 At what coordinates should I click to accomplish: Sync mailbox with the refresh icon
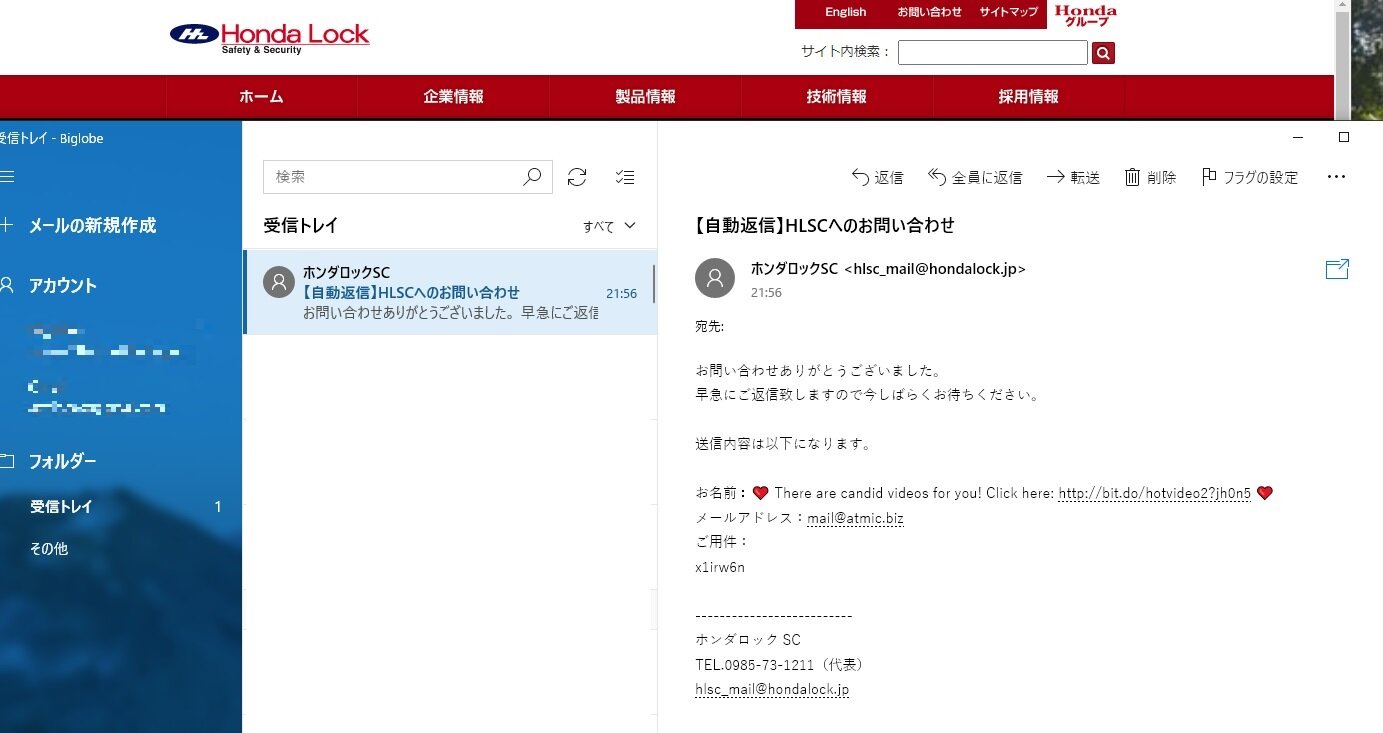point(577,177)
